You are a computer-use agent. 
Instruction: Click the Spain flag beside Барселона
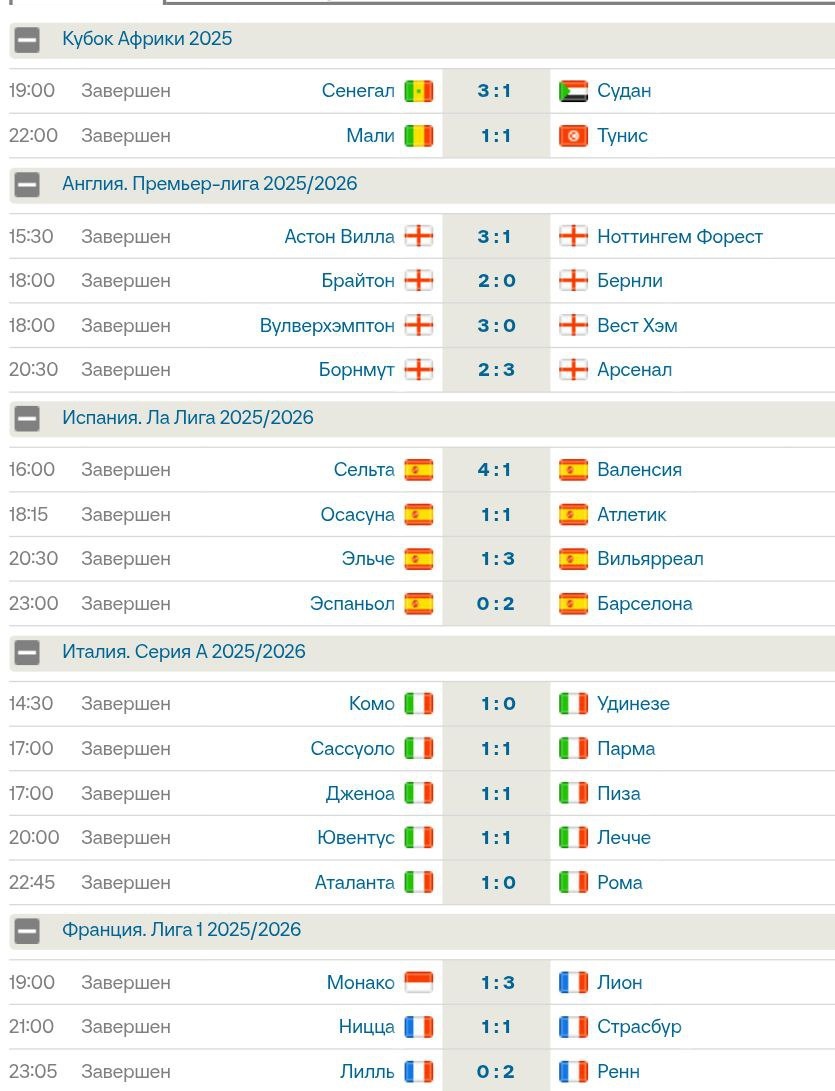(573, 604)
